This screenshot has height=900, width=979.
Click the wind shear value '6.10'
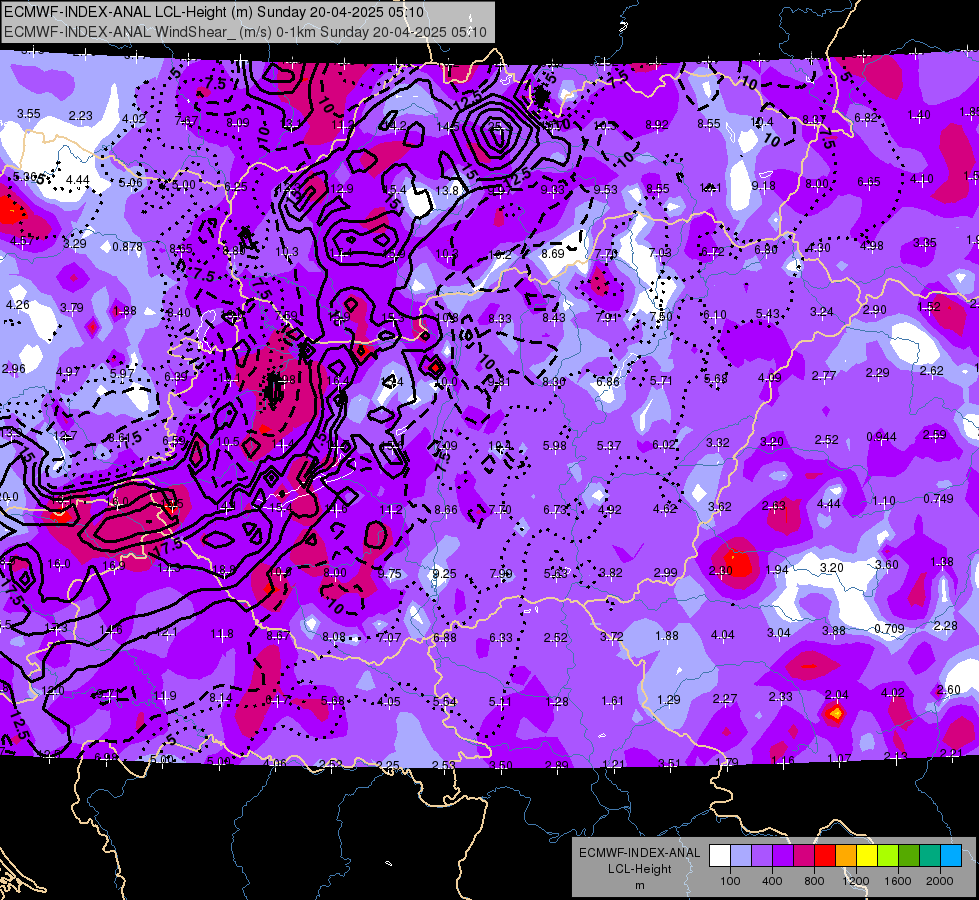pyautogui.click(x=714, y=314)
